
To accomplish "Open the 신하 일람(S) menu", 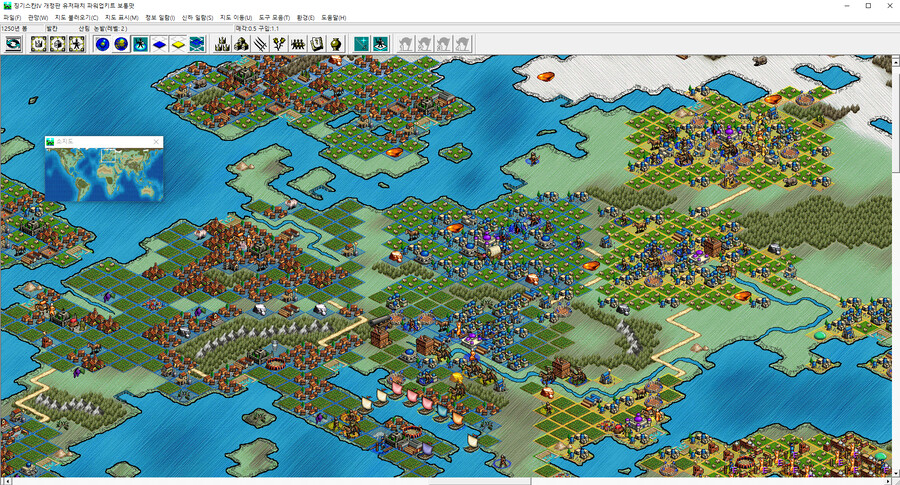I will 197,18.
